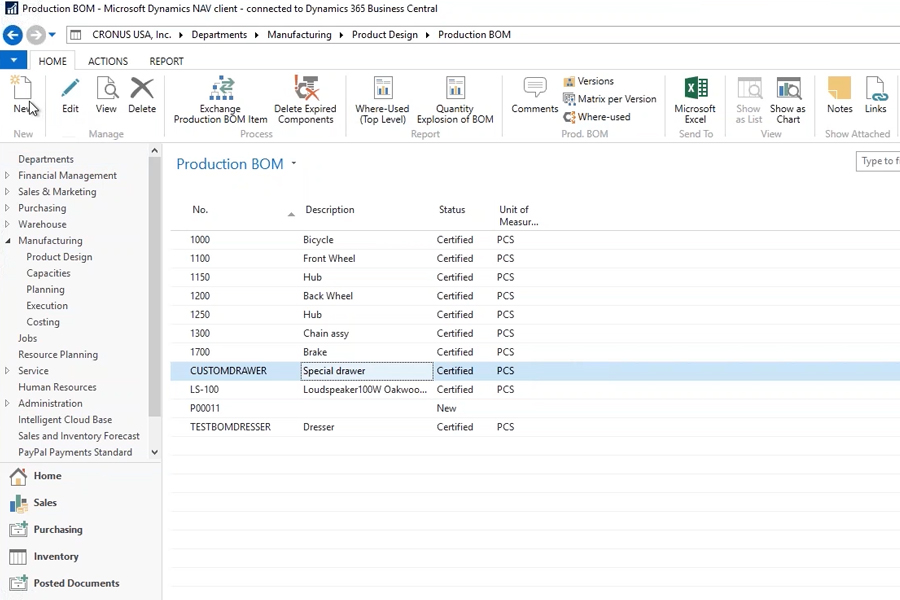Select the TESTBOMDRESSER BOM number
The height and width of the screenshot is (600, 900).
(x=230, y=427)
